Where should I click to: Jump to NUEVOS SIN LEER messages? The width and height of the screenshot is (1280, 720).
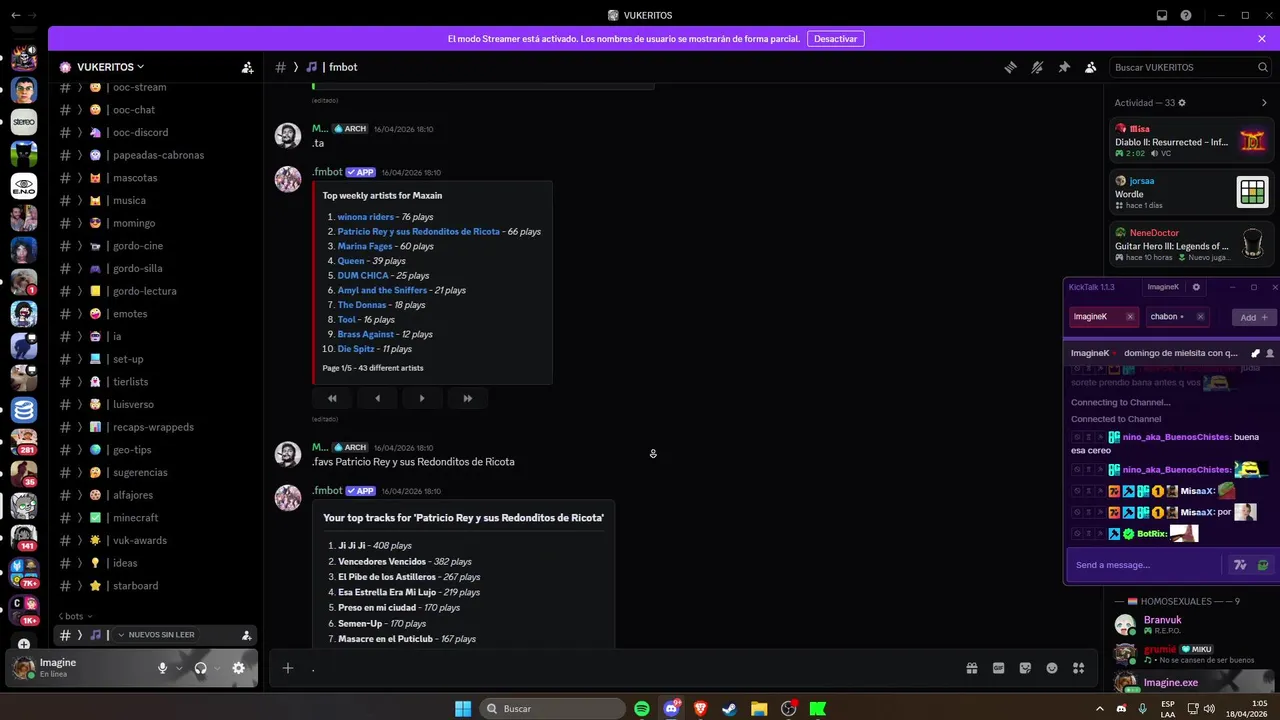[x=155, y=635]
